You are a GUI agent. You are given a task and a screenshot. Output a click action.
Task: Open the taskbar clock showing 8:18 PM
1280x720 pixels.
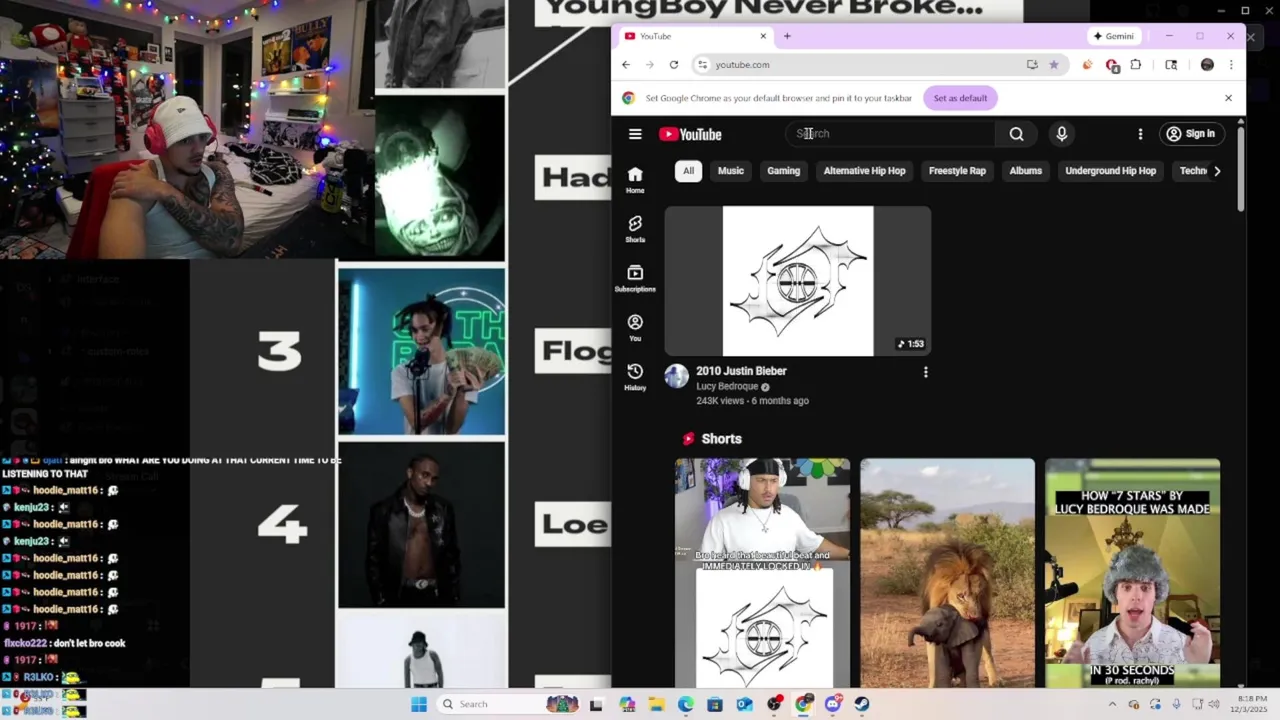1252,704
